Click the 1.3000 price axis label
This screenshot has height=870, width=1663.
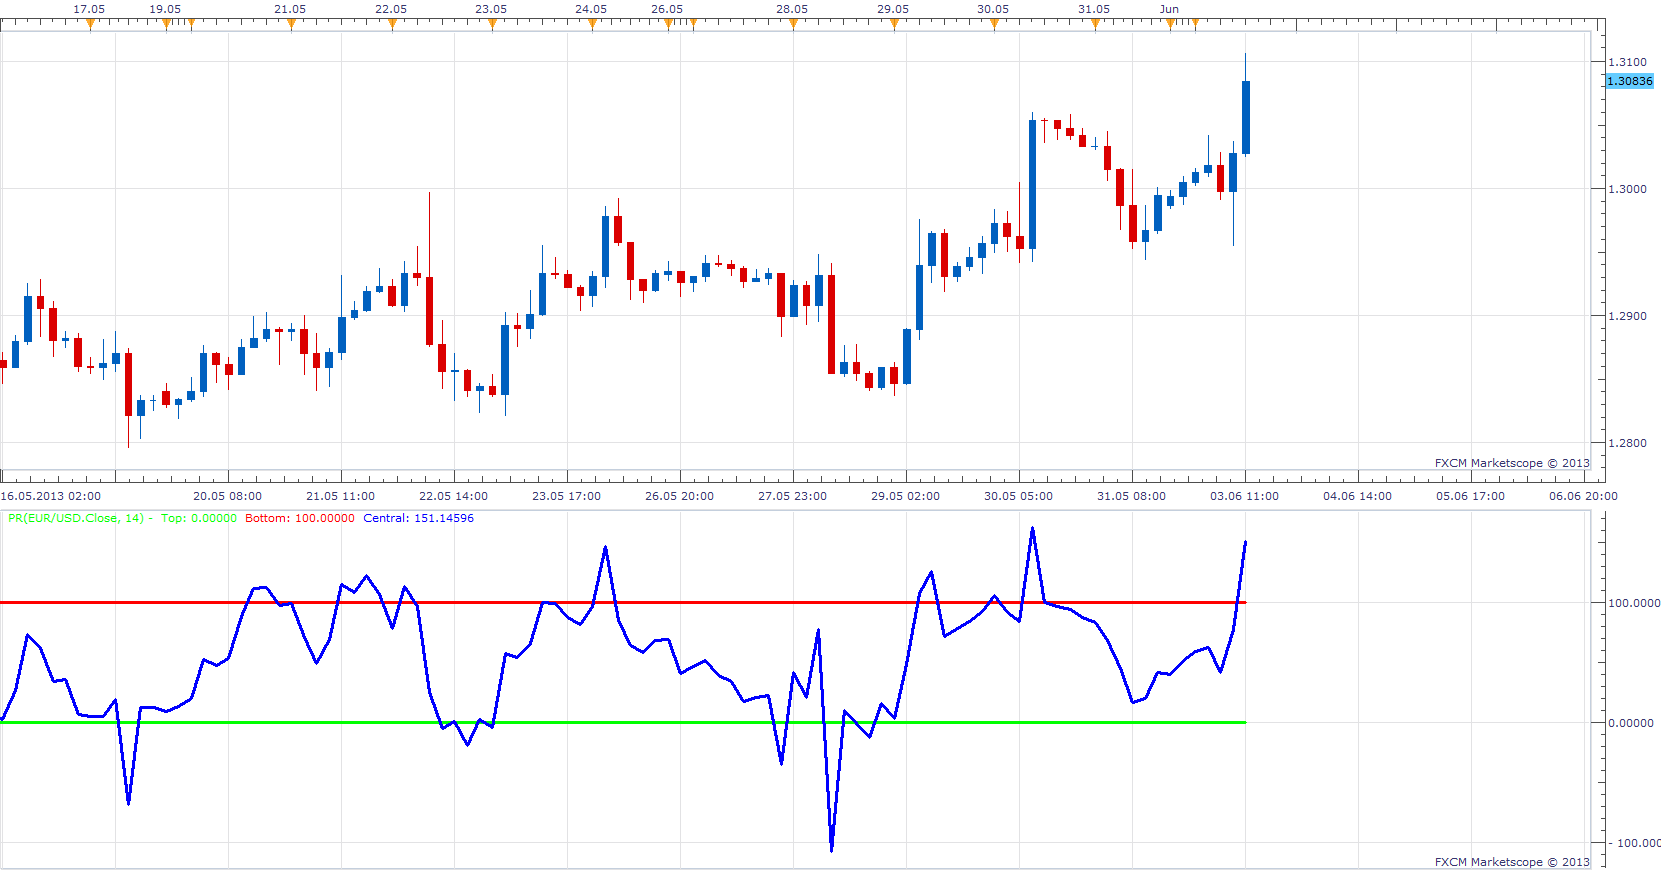tap(1627, 189)
